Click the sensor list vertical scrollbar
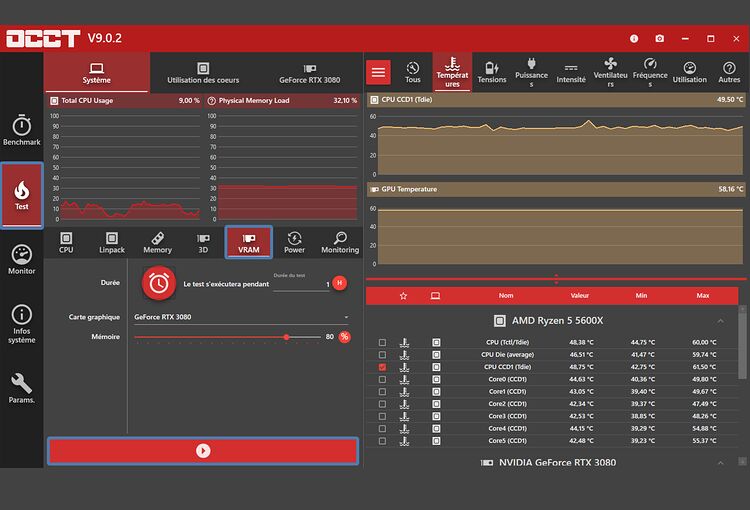 (742, 343)
